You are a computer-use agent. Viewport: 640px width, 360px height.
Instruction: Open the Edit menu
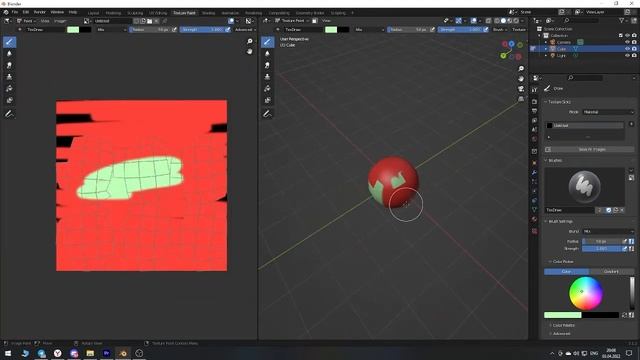(x=26, y=12)
